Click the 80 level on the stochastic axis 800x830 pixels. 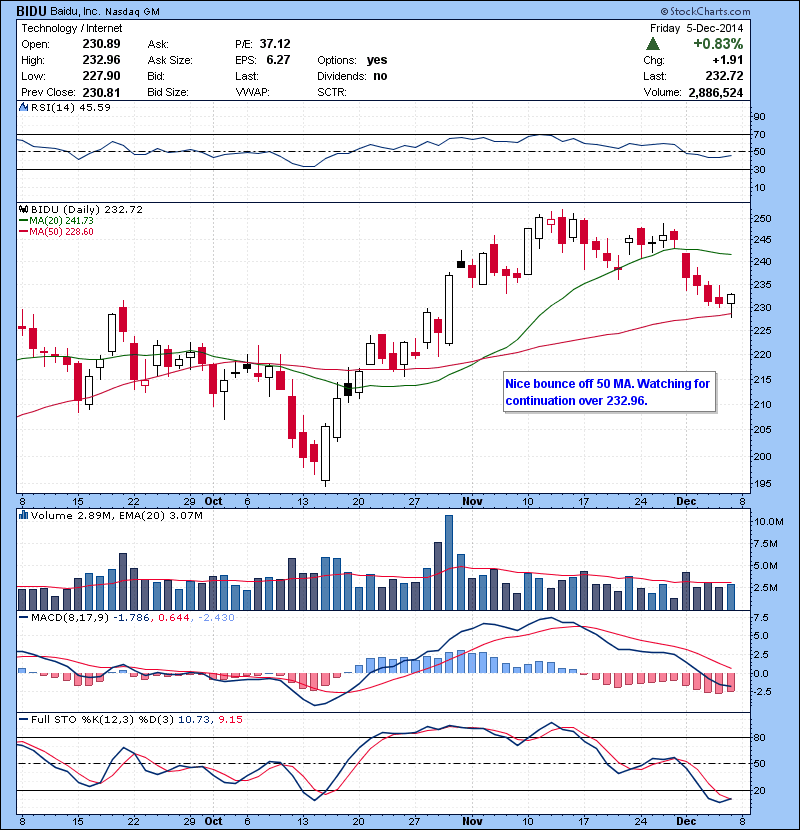[x=760, y=737]
